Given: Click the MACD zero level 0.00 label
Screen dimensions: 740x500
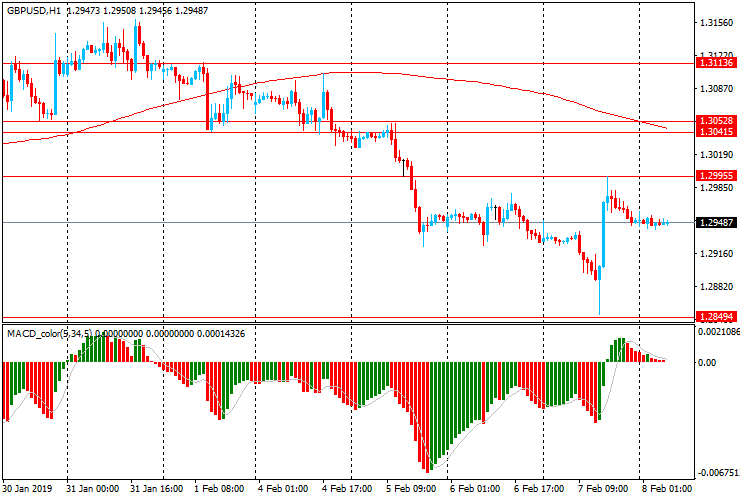Looking at the screenshot, I should click(x=706, y=362).
